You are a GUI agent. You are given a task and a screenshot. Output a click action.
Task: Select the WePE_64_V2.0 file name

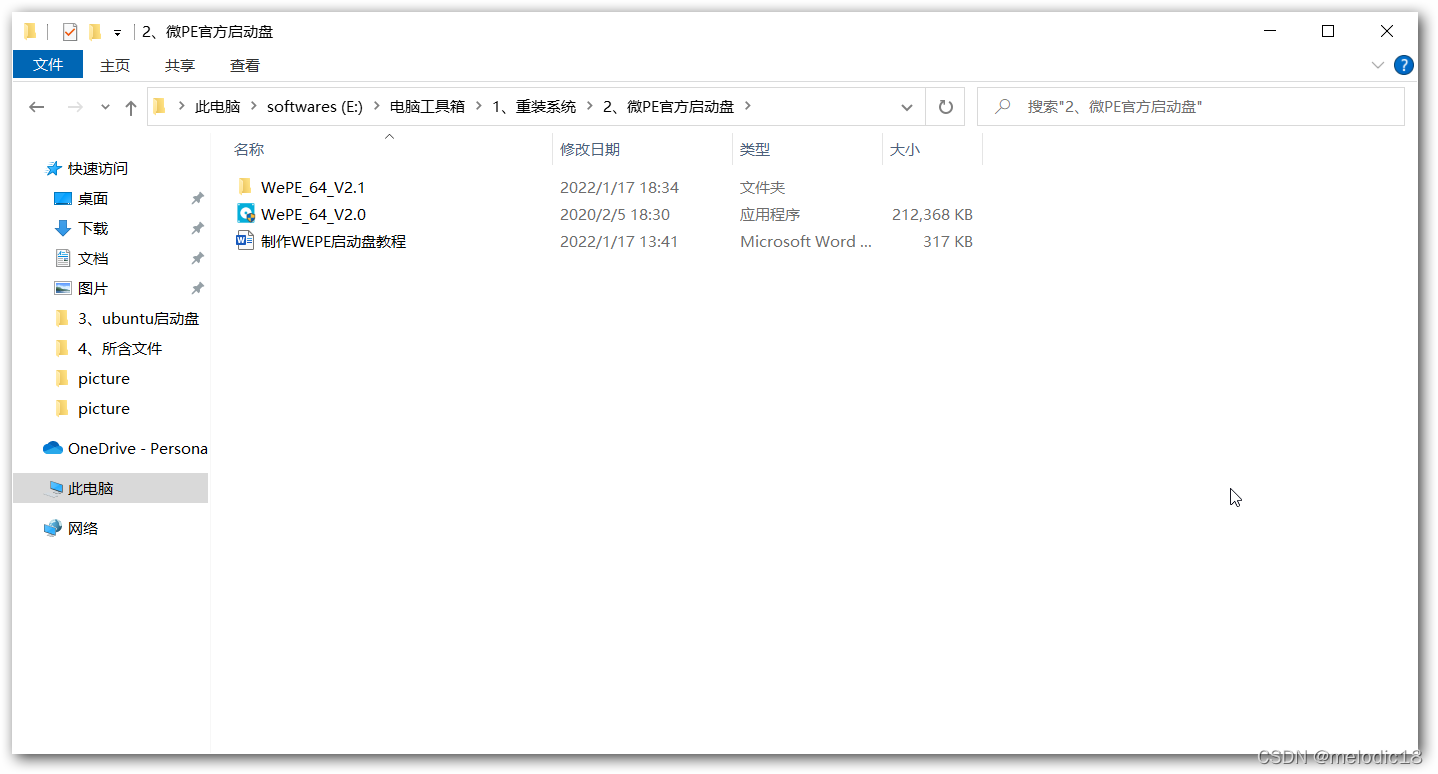click(313, 214)
